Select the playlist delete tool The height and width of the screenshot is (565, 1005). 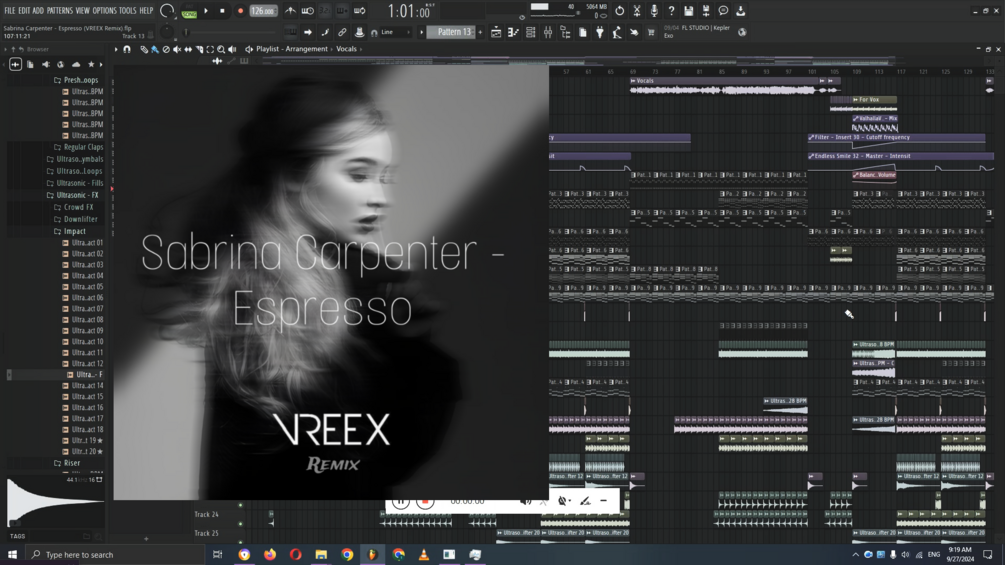[x=166, y=49]
